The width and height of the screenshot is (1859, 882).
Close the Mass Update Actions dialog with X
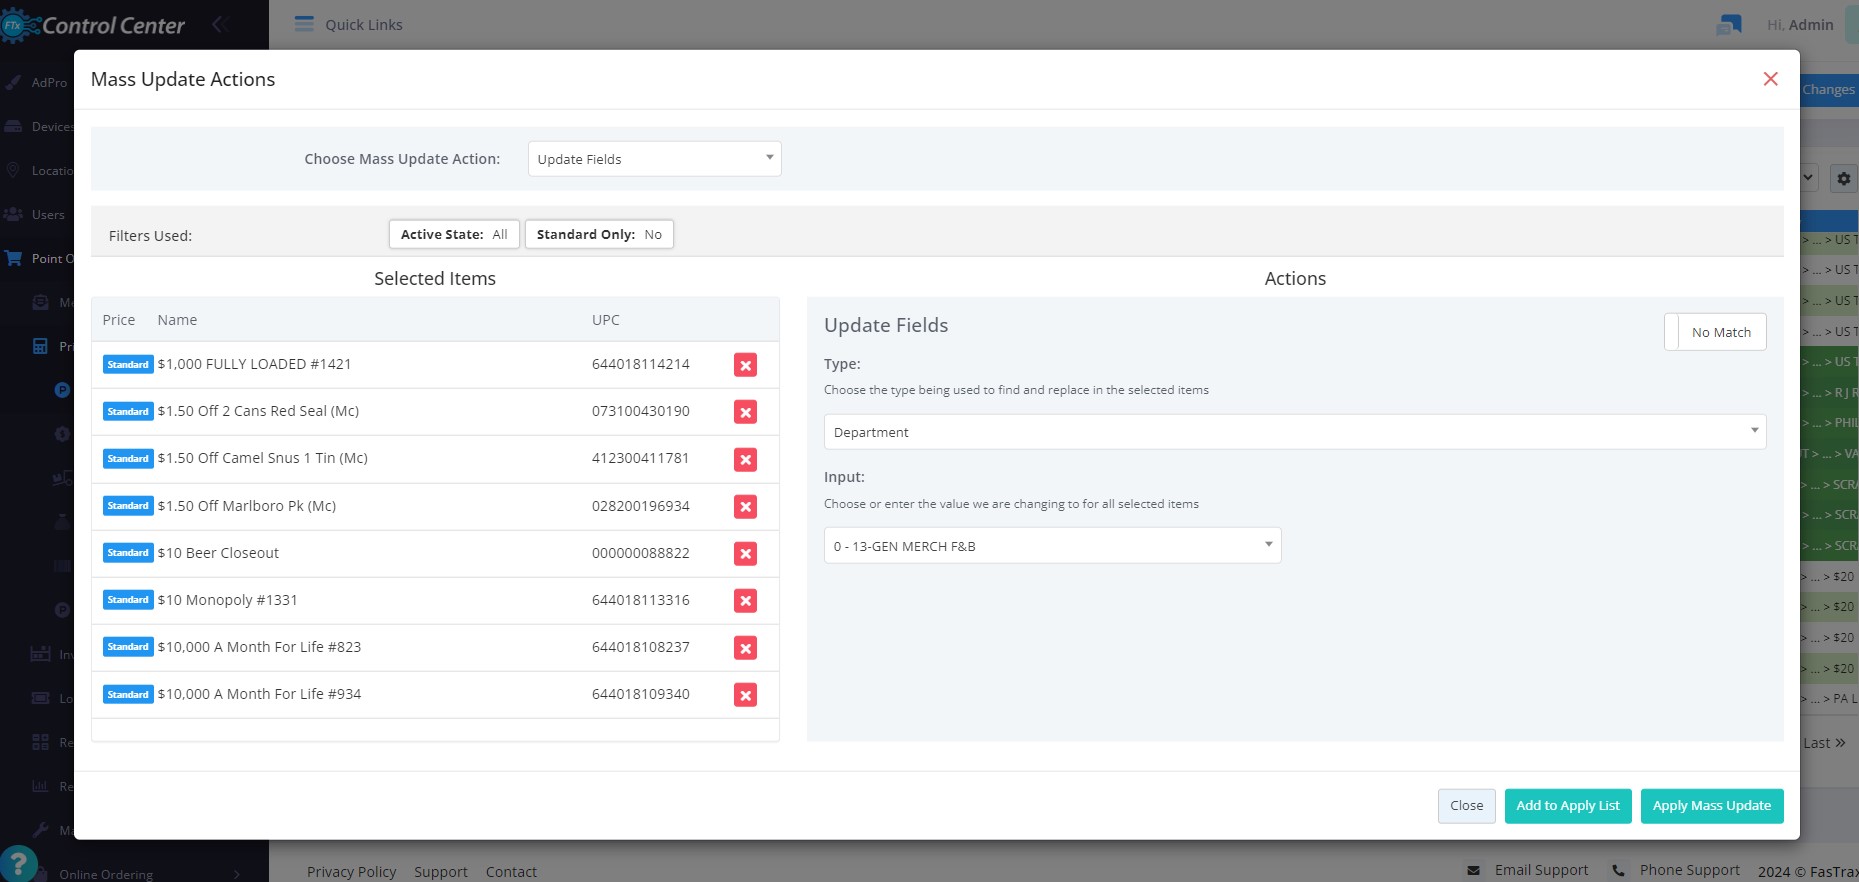(x=1770, y=79)
